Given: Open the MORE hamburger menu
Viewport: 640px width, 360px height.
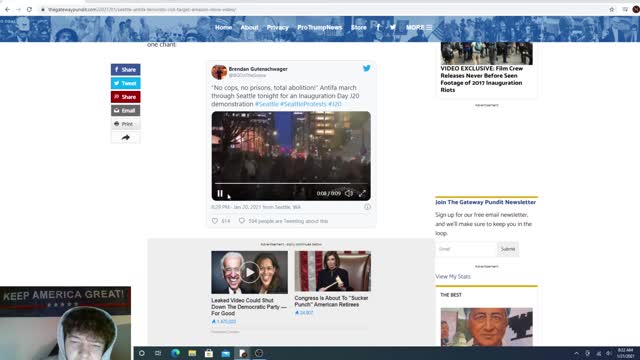Looking at the screenshot, I should pyautogui.click(x=419, y=27).
